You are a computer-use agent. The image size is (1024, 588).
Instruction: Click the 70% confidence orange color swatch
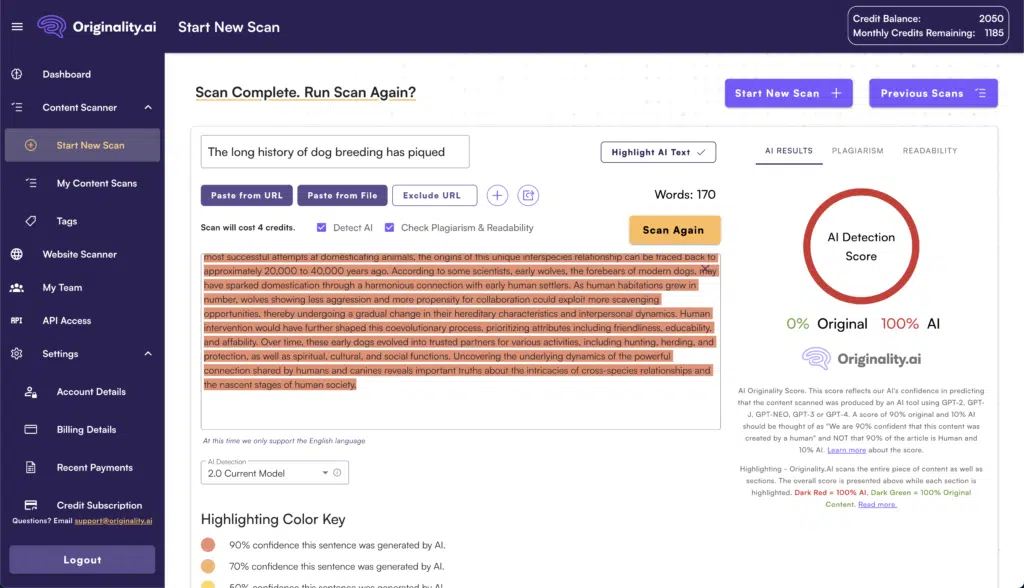pyautogui.click(x=208, y=566)
